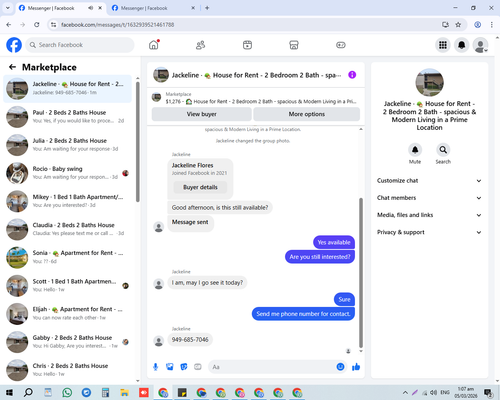Open Mikey 1 Bed 1 Bath Apartment chat

68,201
